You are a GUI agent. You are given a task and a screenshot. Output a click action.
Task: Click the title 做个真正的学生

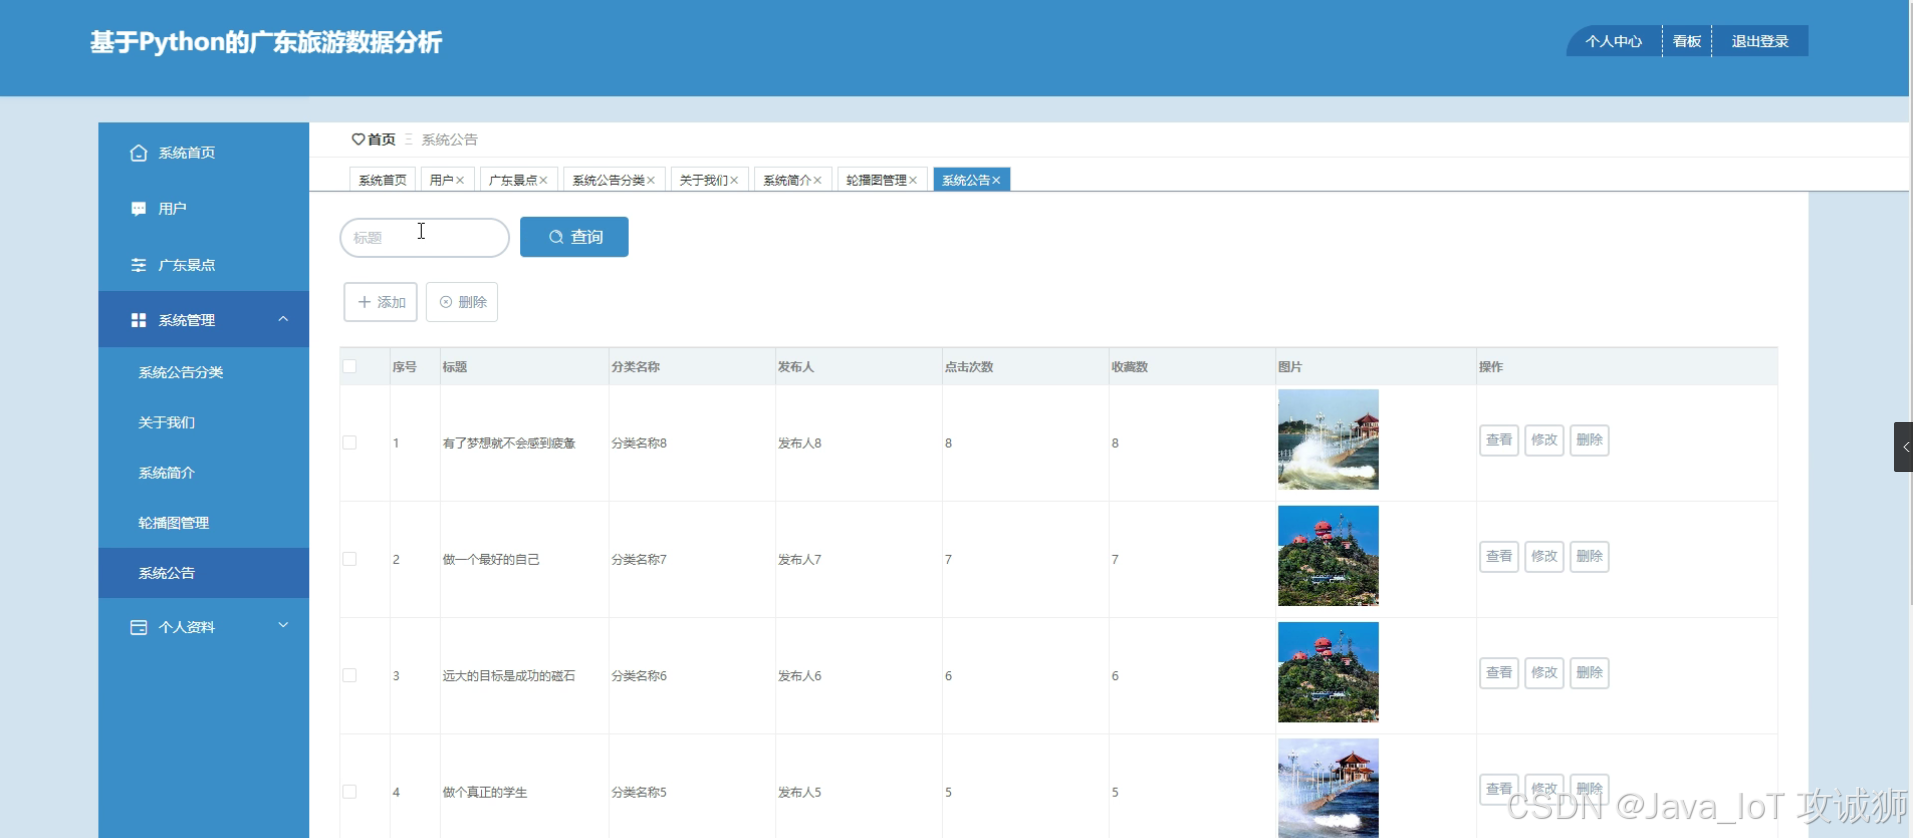click(485, 792)
